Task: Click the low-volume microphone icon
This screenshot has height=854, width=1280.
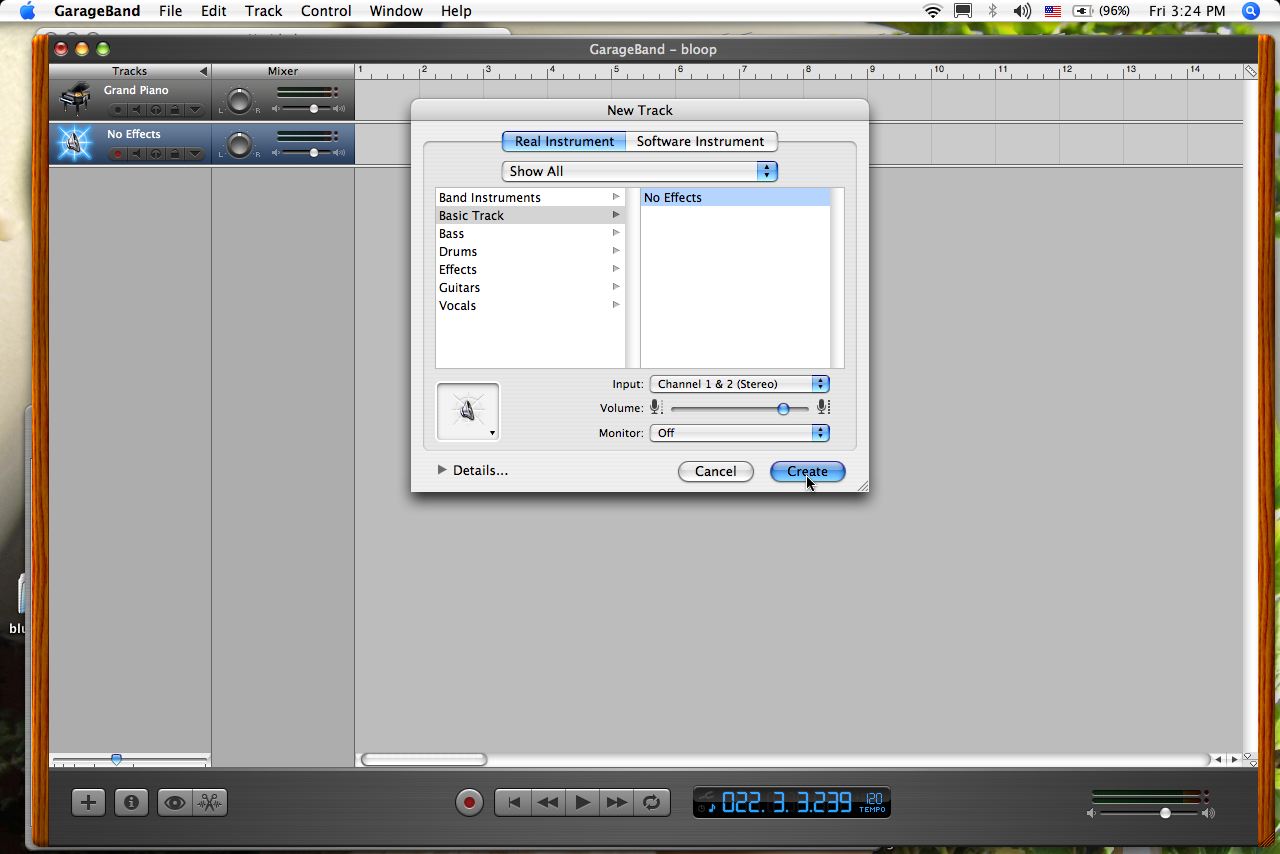Action: coord(656,407)
